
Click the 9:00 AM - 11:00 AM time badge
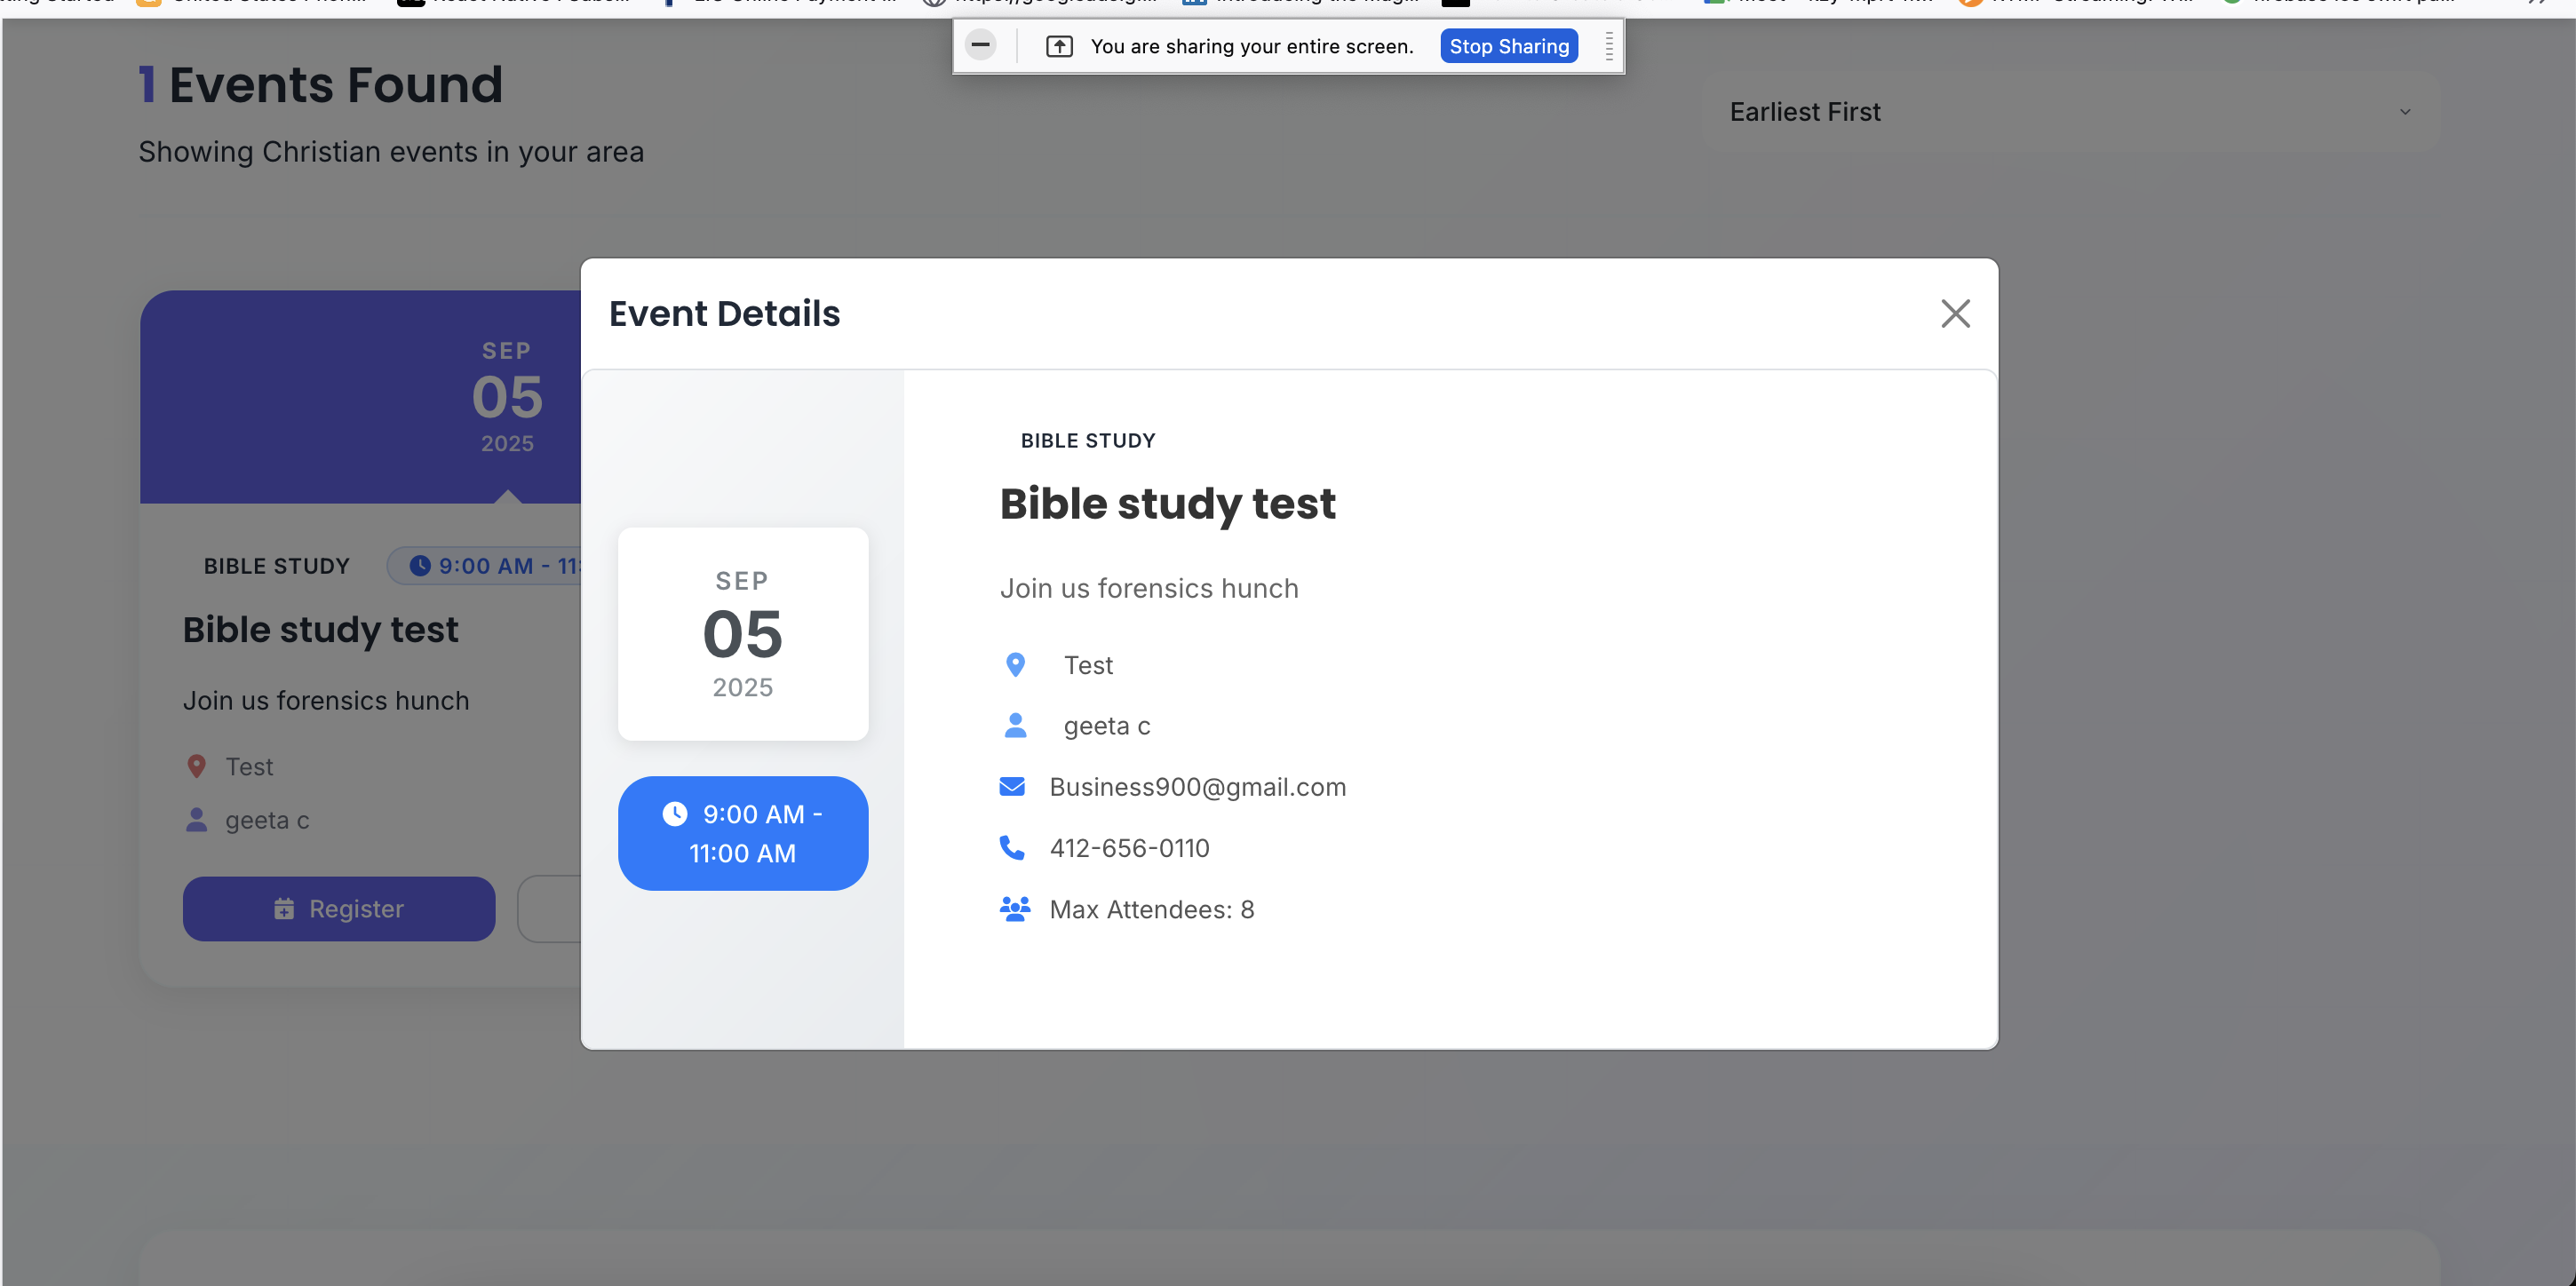(743, 834)
